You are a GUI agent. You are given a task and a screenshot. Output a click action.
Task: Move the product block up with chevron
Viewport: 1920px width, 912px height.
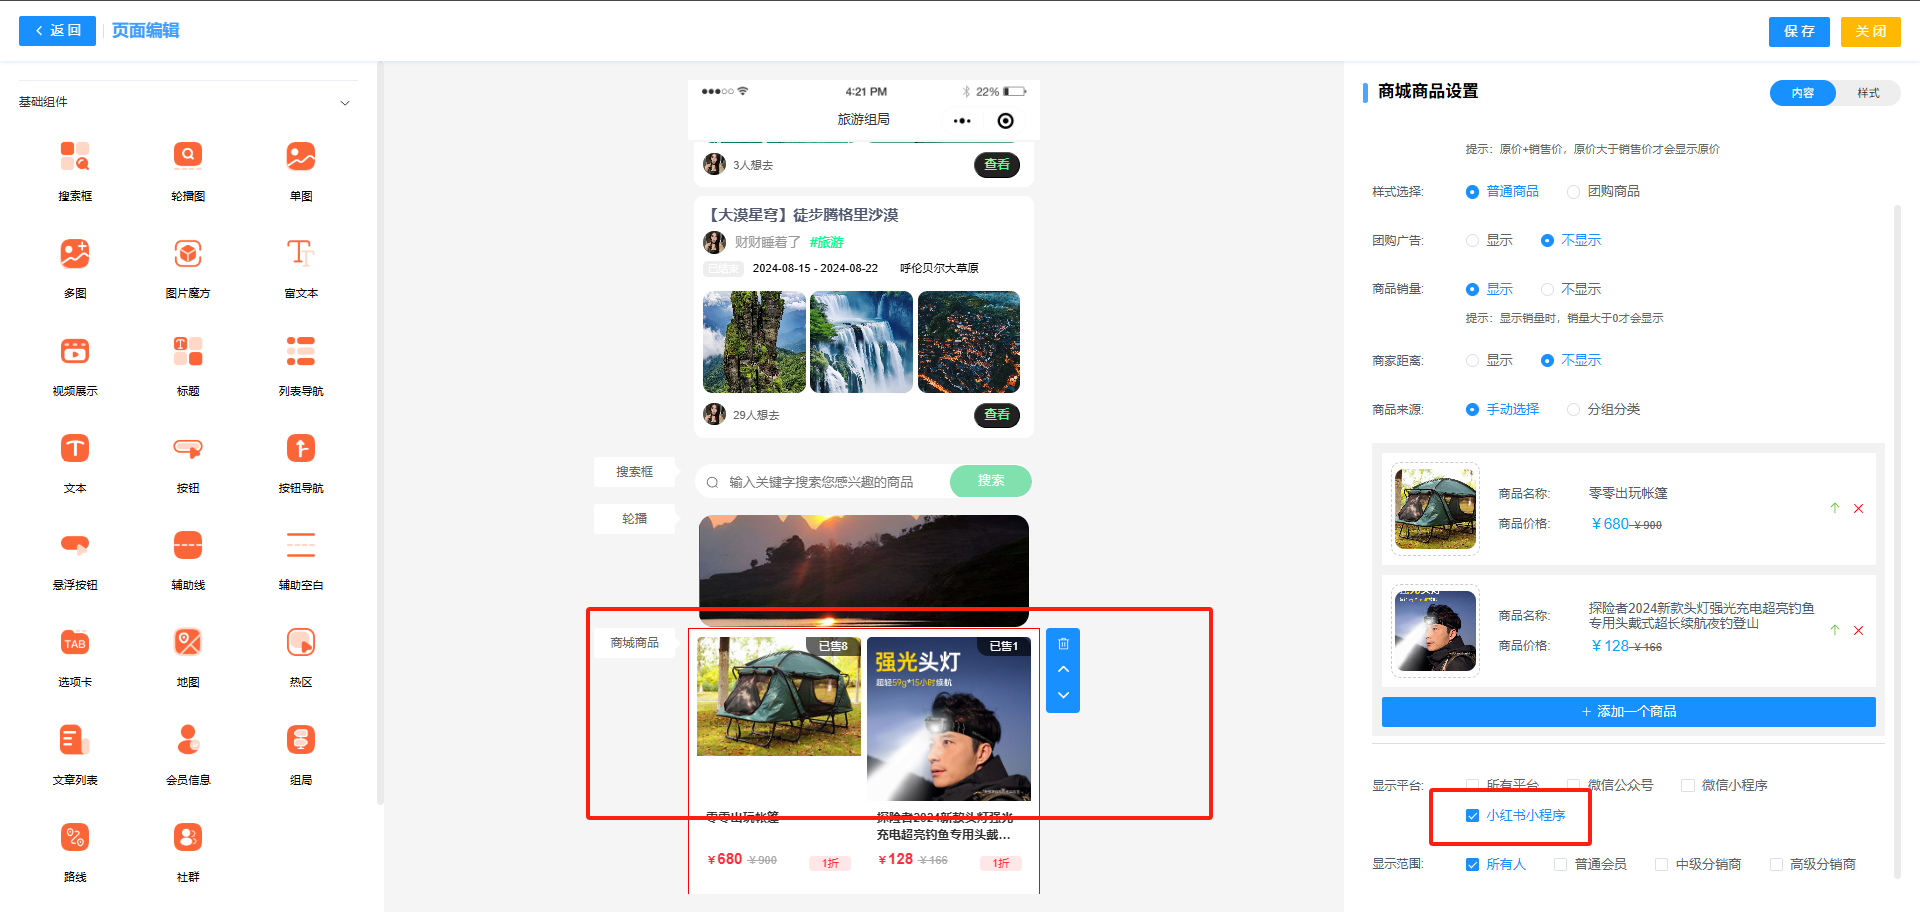click(x=1063, y=669)
